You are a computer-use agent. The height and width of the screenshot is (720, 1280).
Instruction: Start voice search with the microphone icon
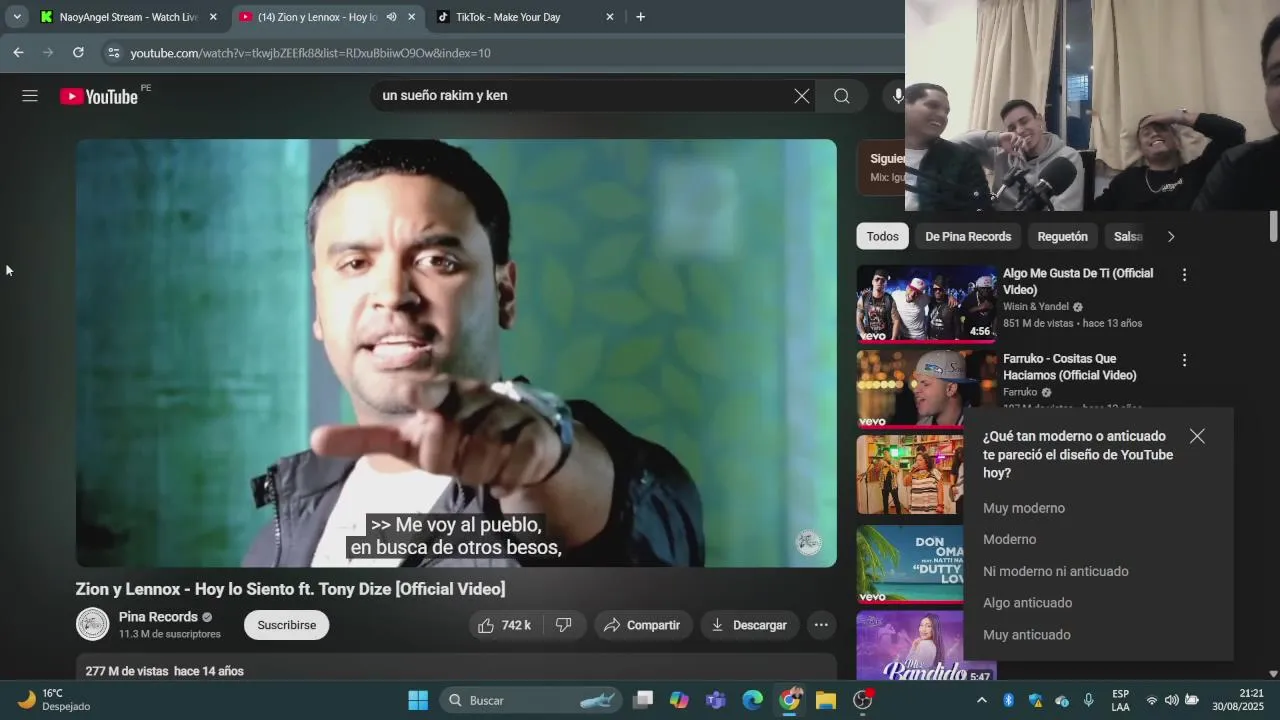(x=897, y=96)
